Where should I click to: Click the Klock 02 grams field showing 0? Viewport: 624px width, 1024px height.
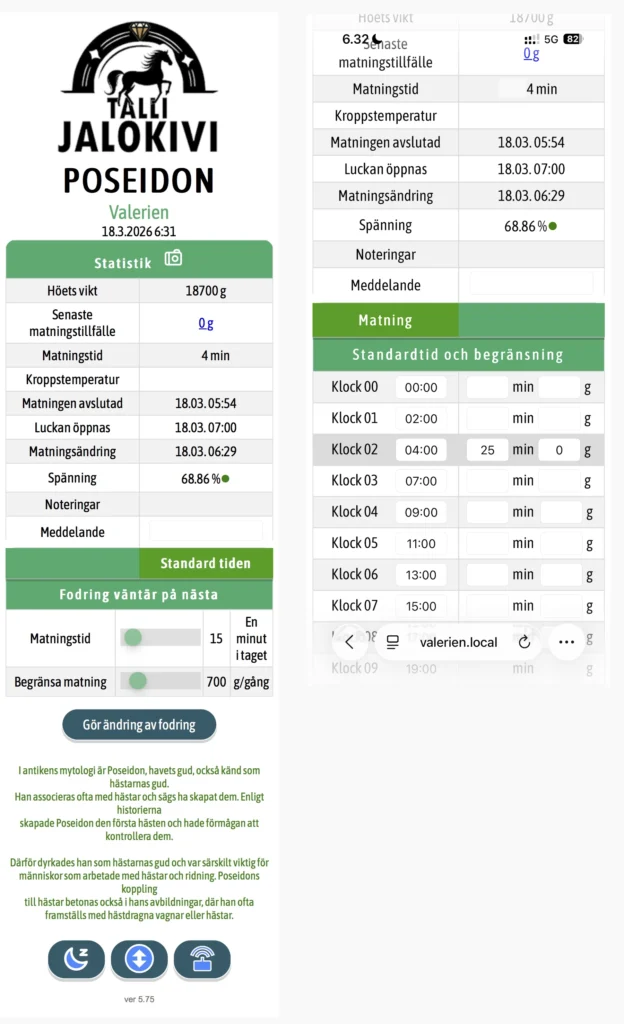(559, 450)
